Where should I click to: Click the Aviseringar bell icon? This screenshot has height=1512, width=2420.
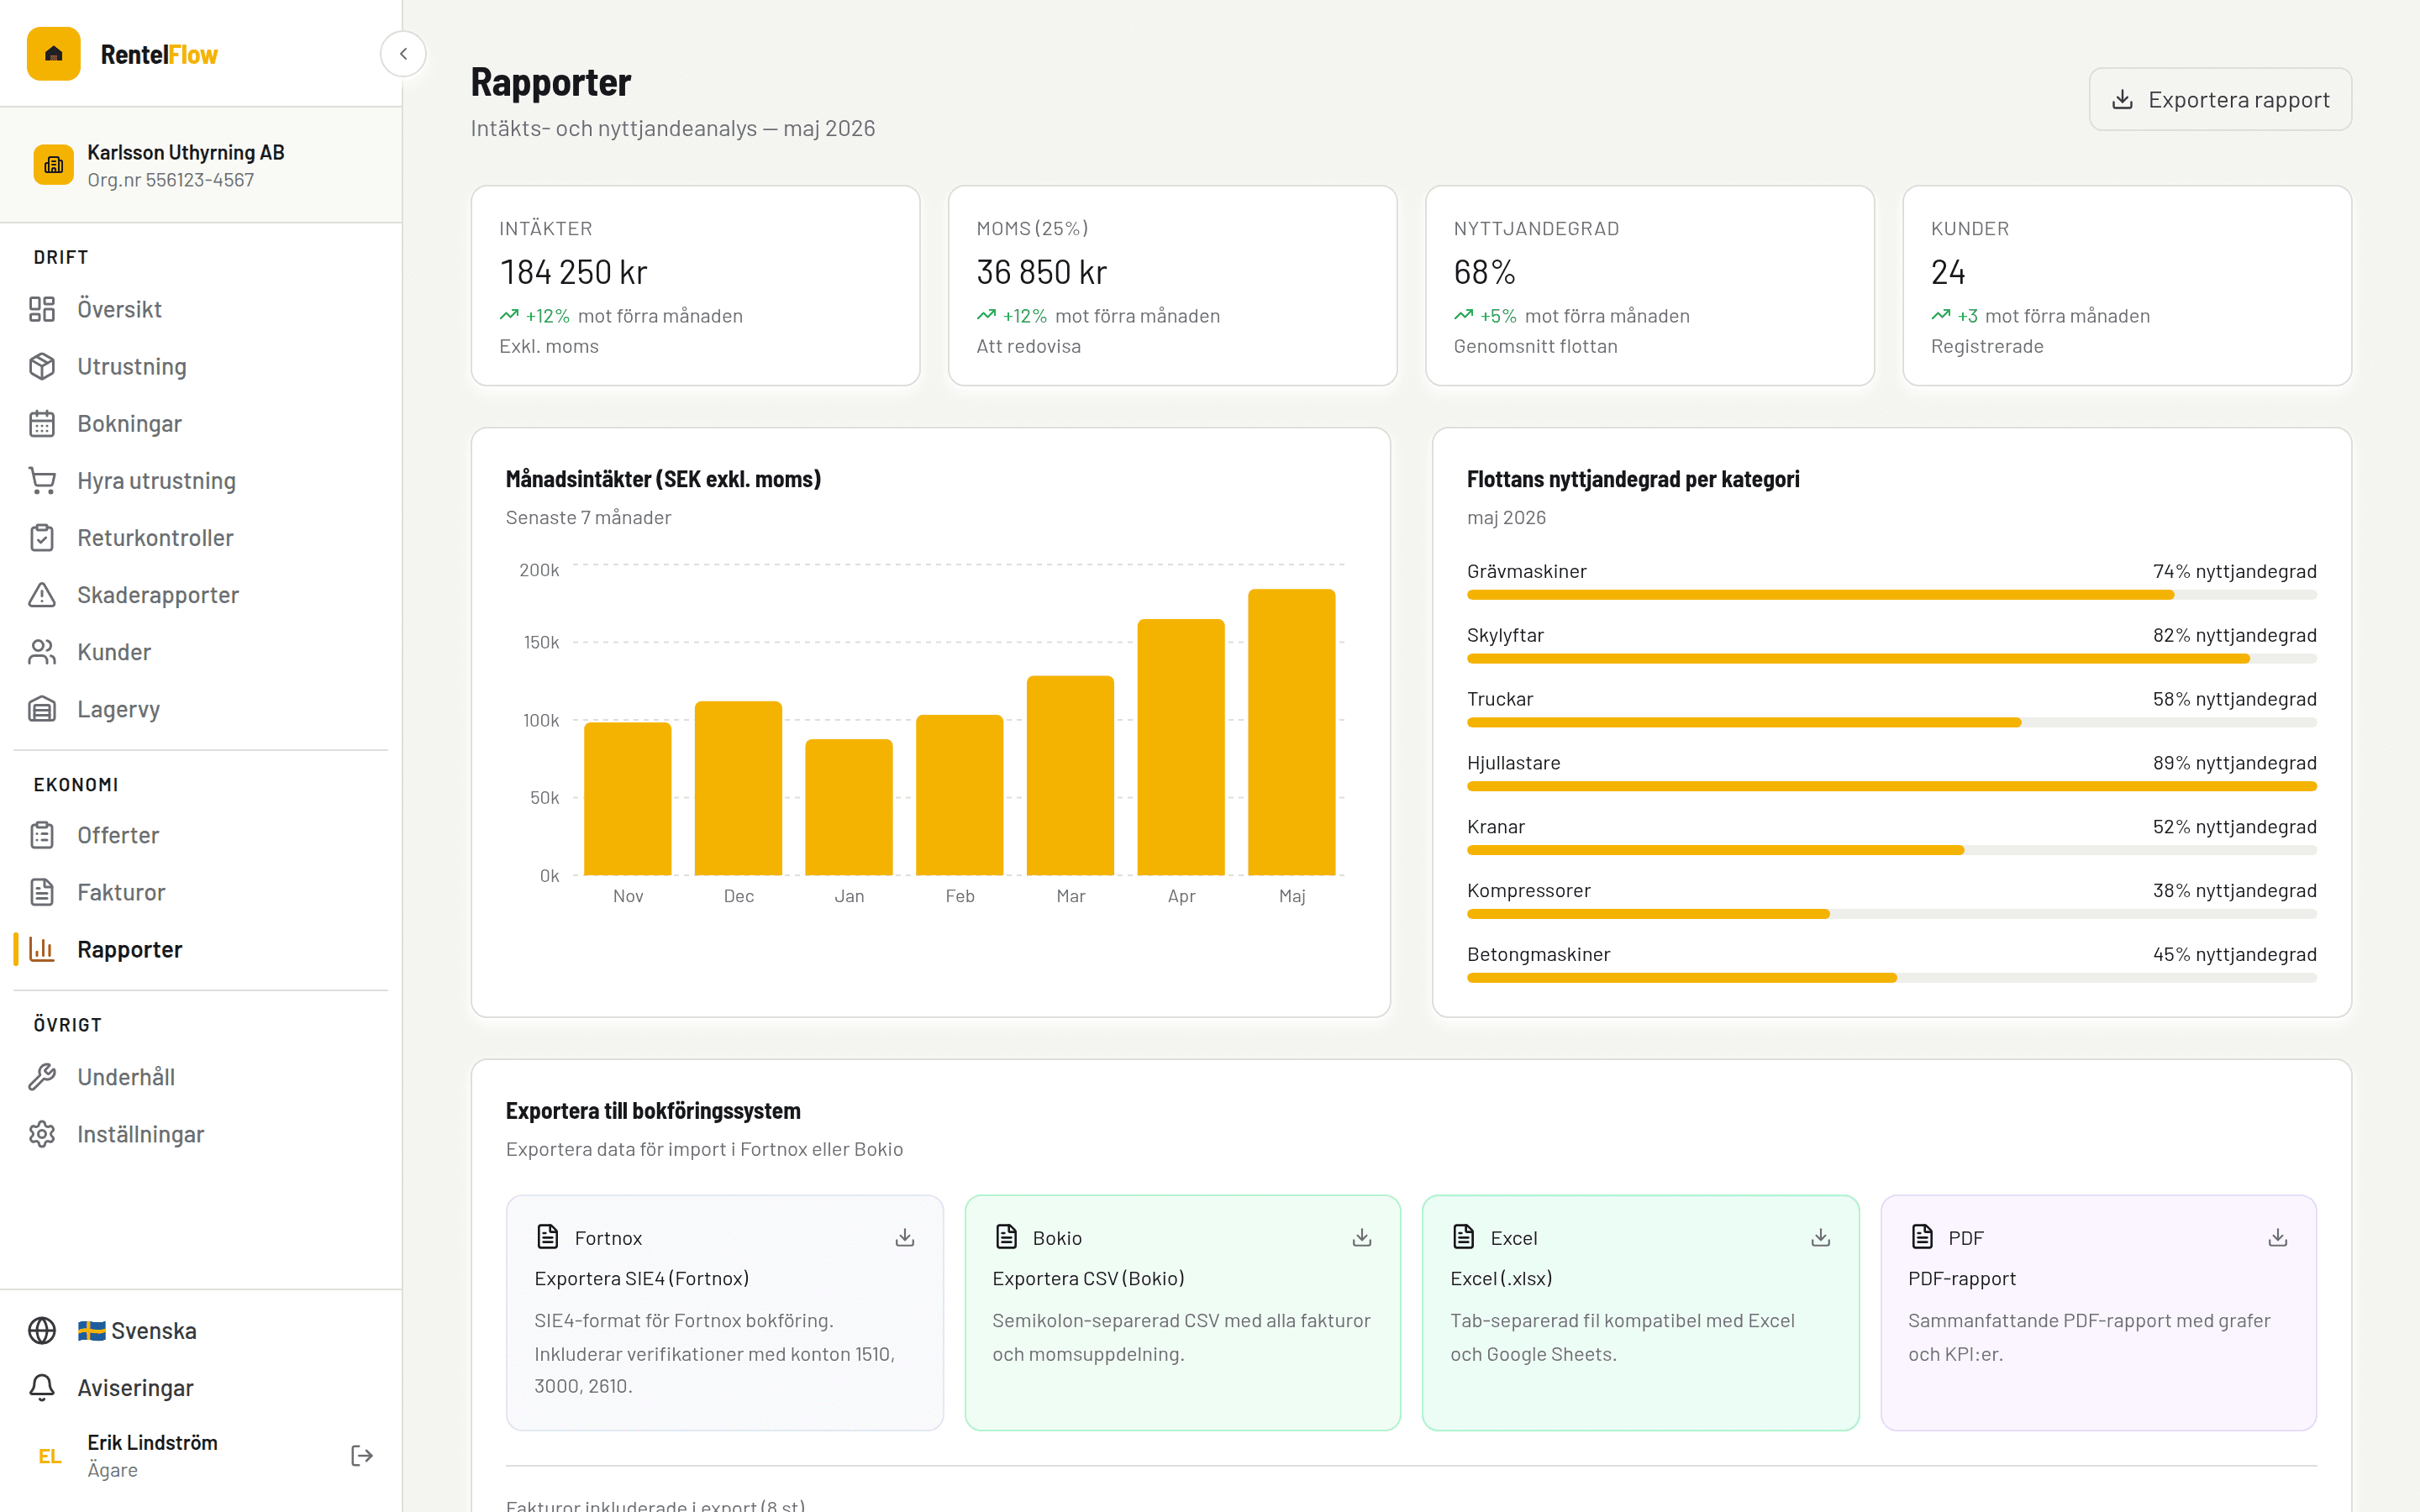pos(42,1387)
